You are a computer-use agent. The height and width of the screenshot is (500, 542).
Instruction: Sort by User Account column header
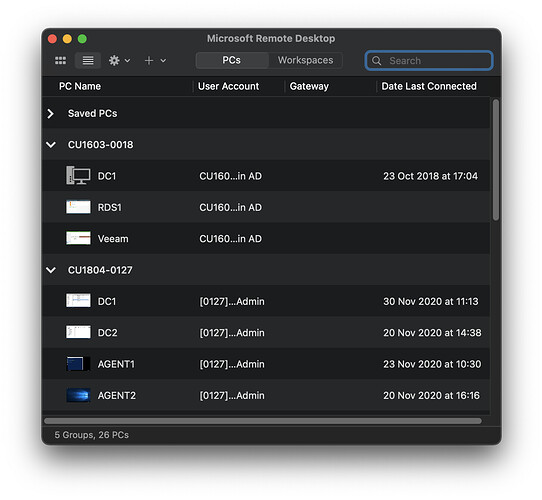[228, 86]
